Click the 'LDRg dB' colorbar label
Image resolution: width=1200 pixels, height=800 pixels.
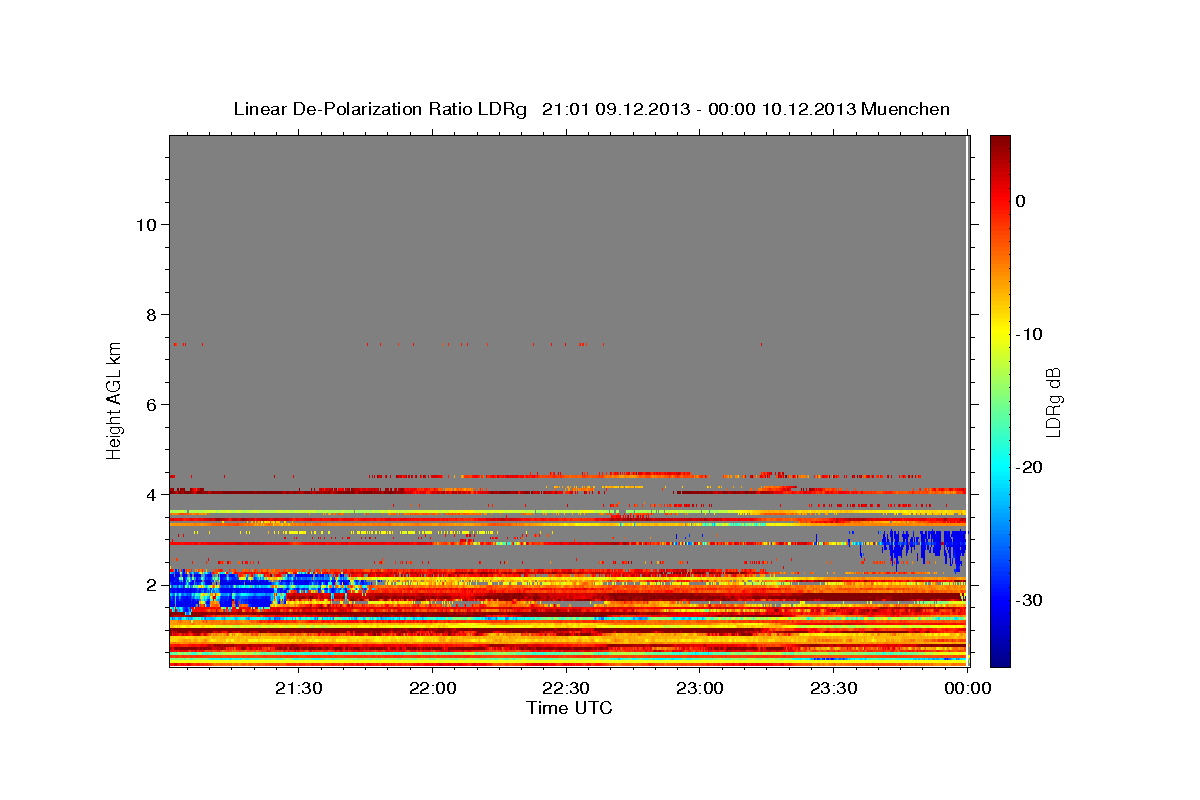(1053, 402)
